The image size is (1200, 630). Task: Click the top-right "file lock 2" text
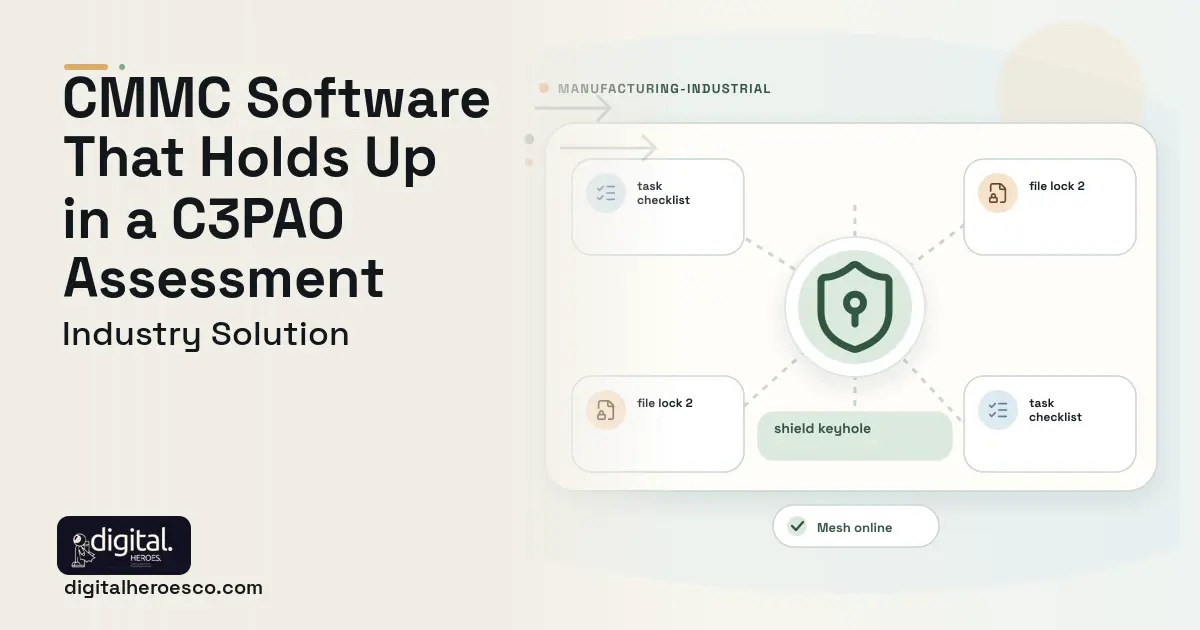[1057, 186]
